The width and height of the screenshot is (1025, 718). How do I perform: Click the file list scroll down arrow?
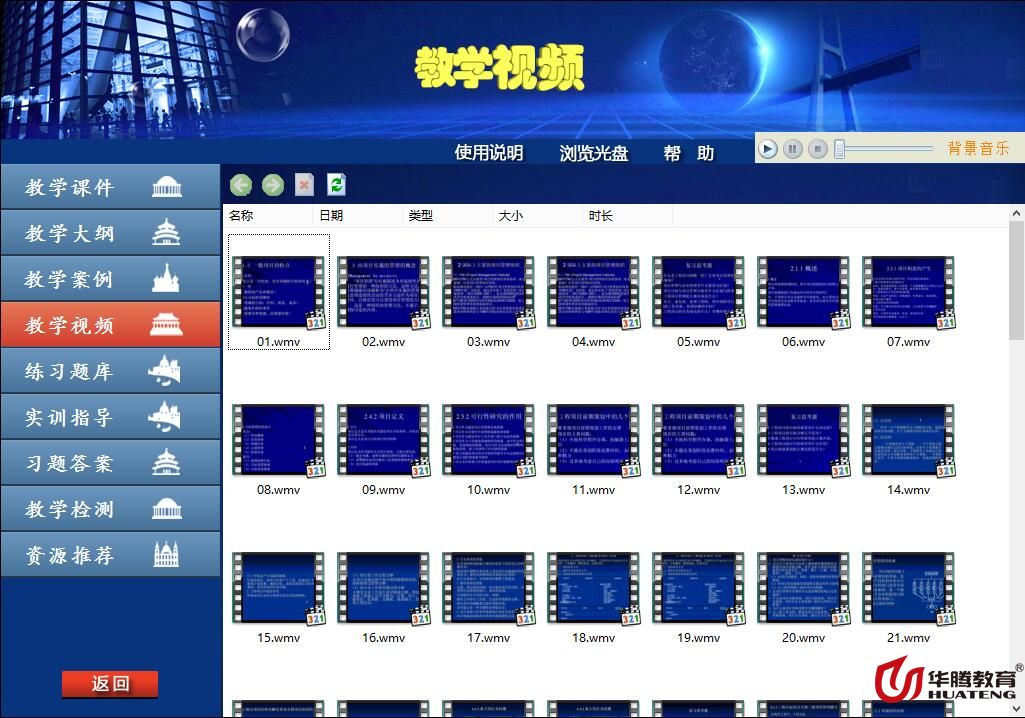1017,709
